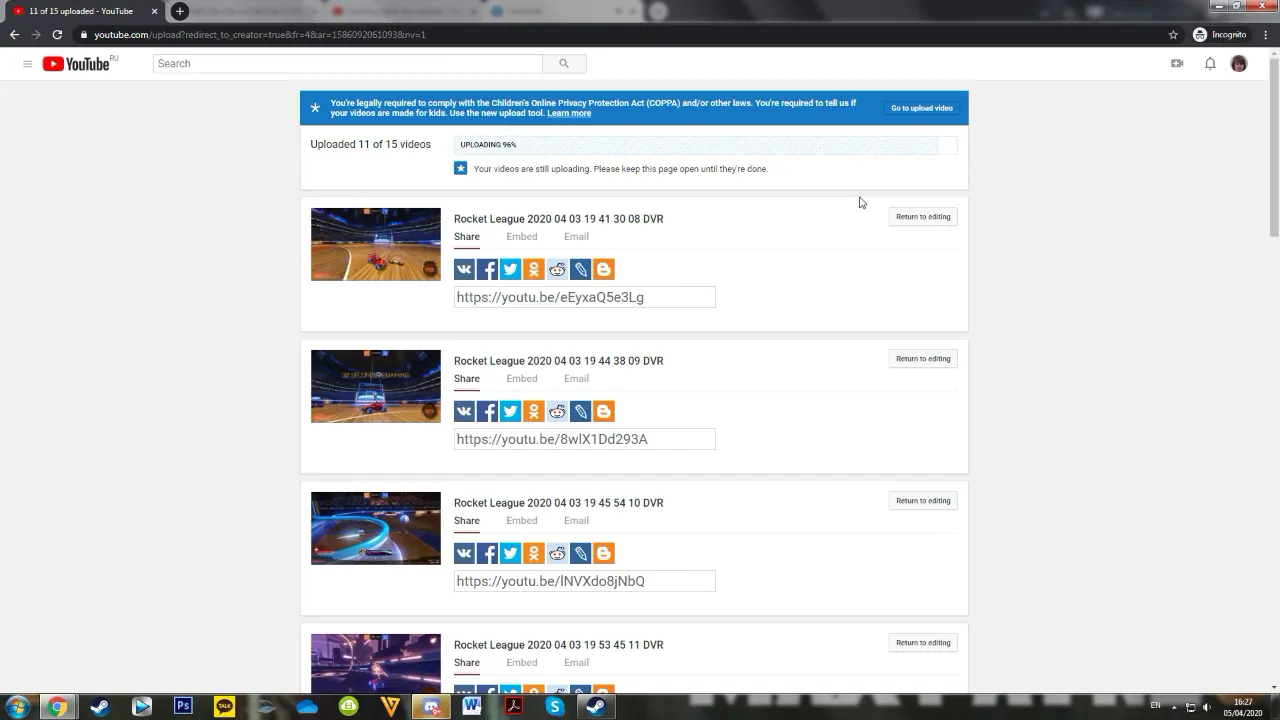
Task: Click Go to upload video button
Action: (922, 108)
